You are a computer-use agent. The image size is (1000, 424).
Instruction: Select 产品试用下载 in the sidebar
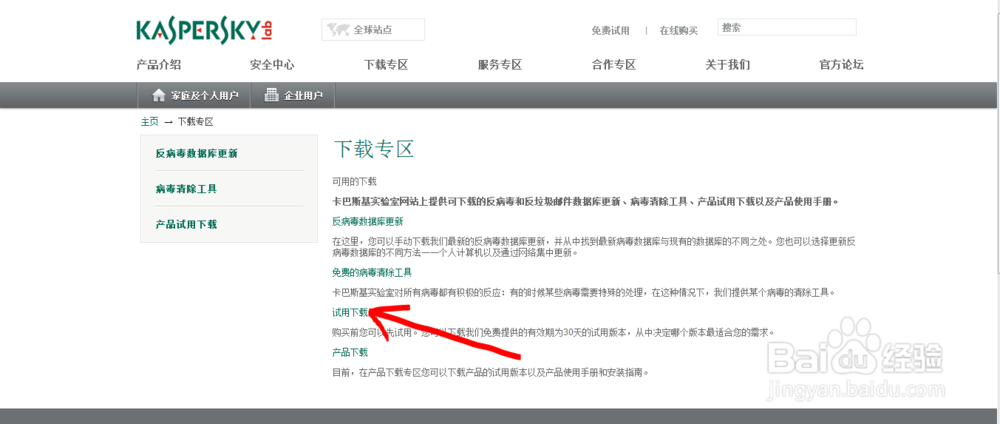pyautogui.click(x=186, y=224)
